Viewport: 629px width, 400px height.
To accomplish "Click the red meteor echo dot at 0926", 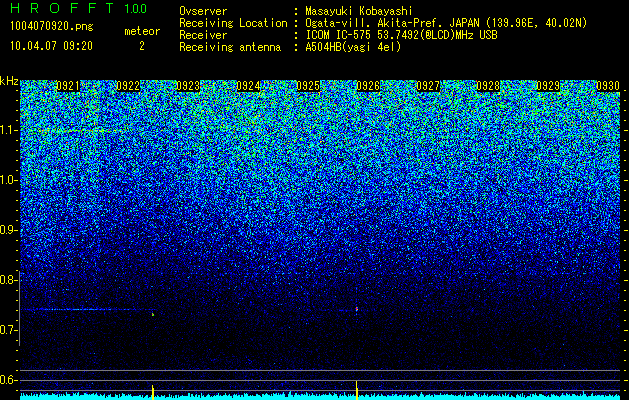I will [x=357, y=309].
